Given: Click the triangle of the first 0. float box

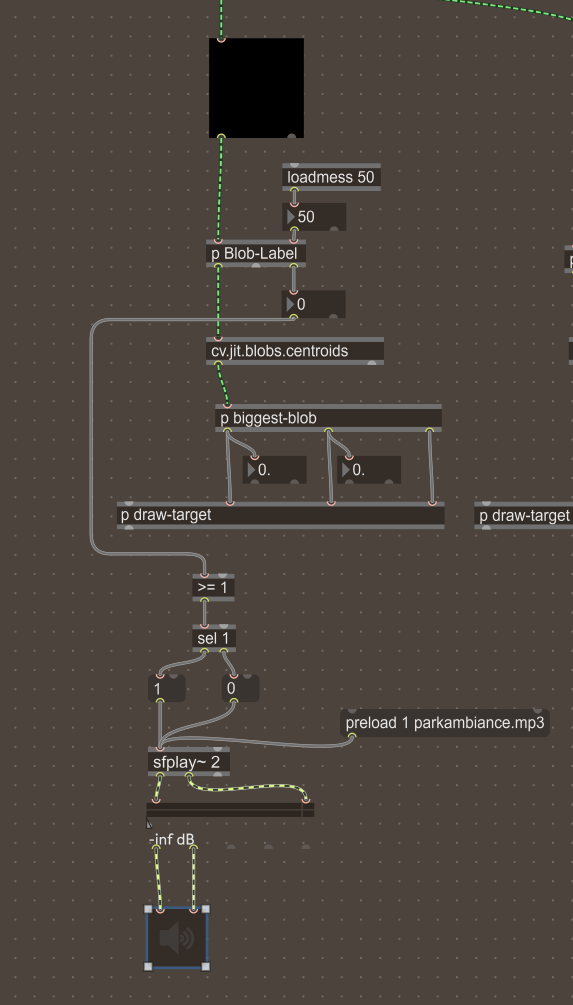Looking at the screenshot, I should 251,470.
